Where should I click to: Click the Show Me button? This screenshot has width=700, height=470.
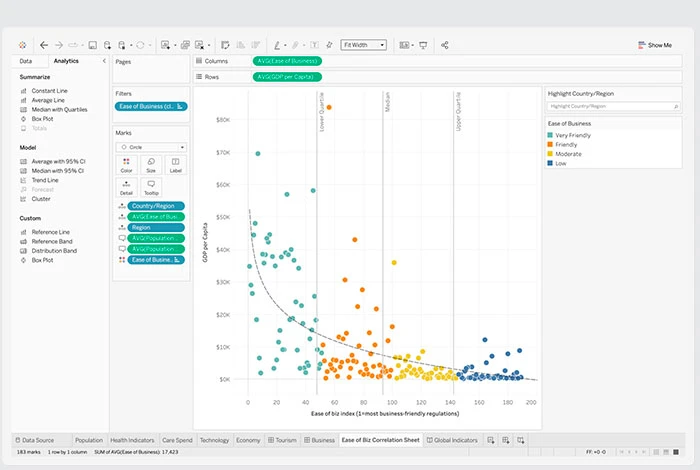click(x=655, y=45)
